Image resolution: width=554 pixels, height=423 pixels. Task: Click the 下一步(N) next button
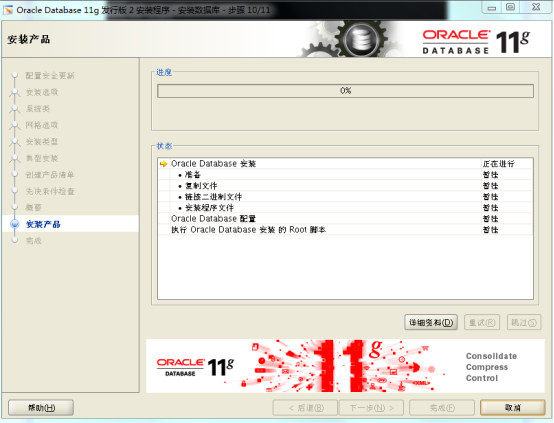(371, 408)
